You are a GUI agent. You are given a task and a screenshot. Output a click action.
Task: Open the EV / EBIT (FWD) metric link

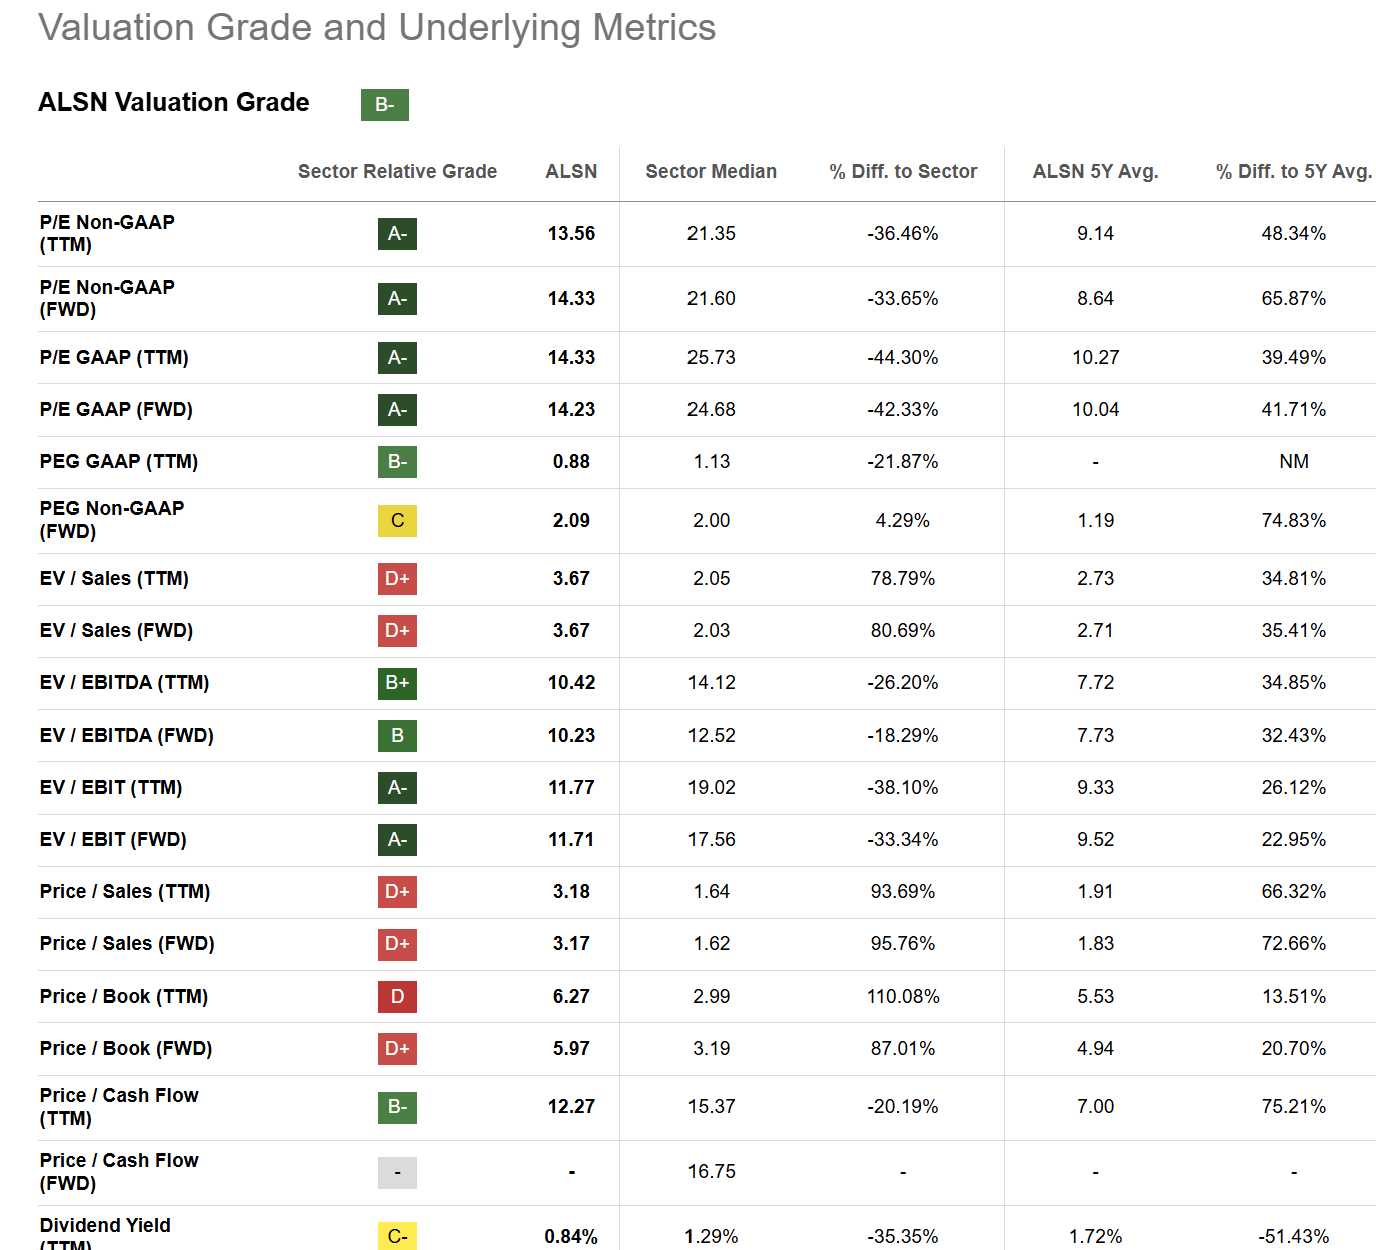[113, 840]
